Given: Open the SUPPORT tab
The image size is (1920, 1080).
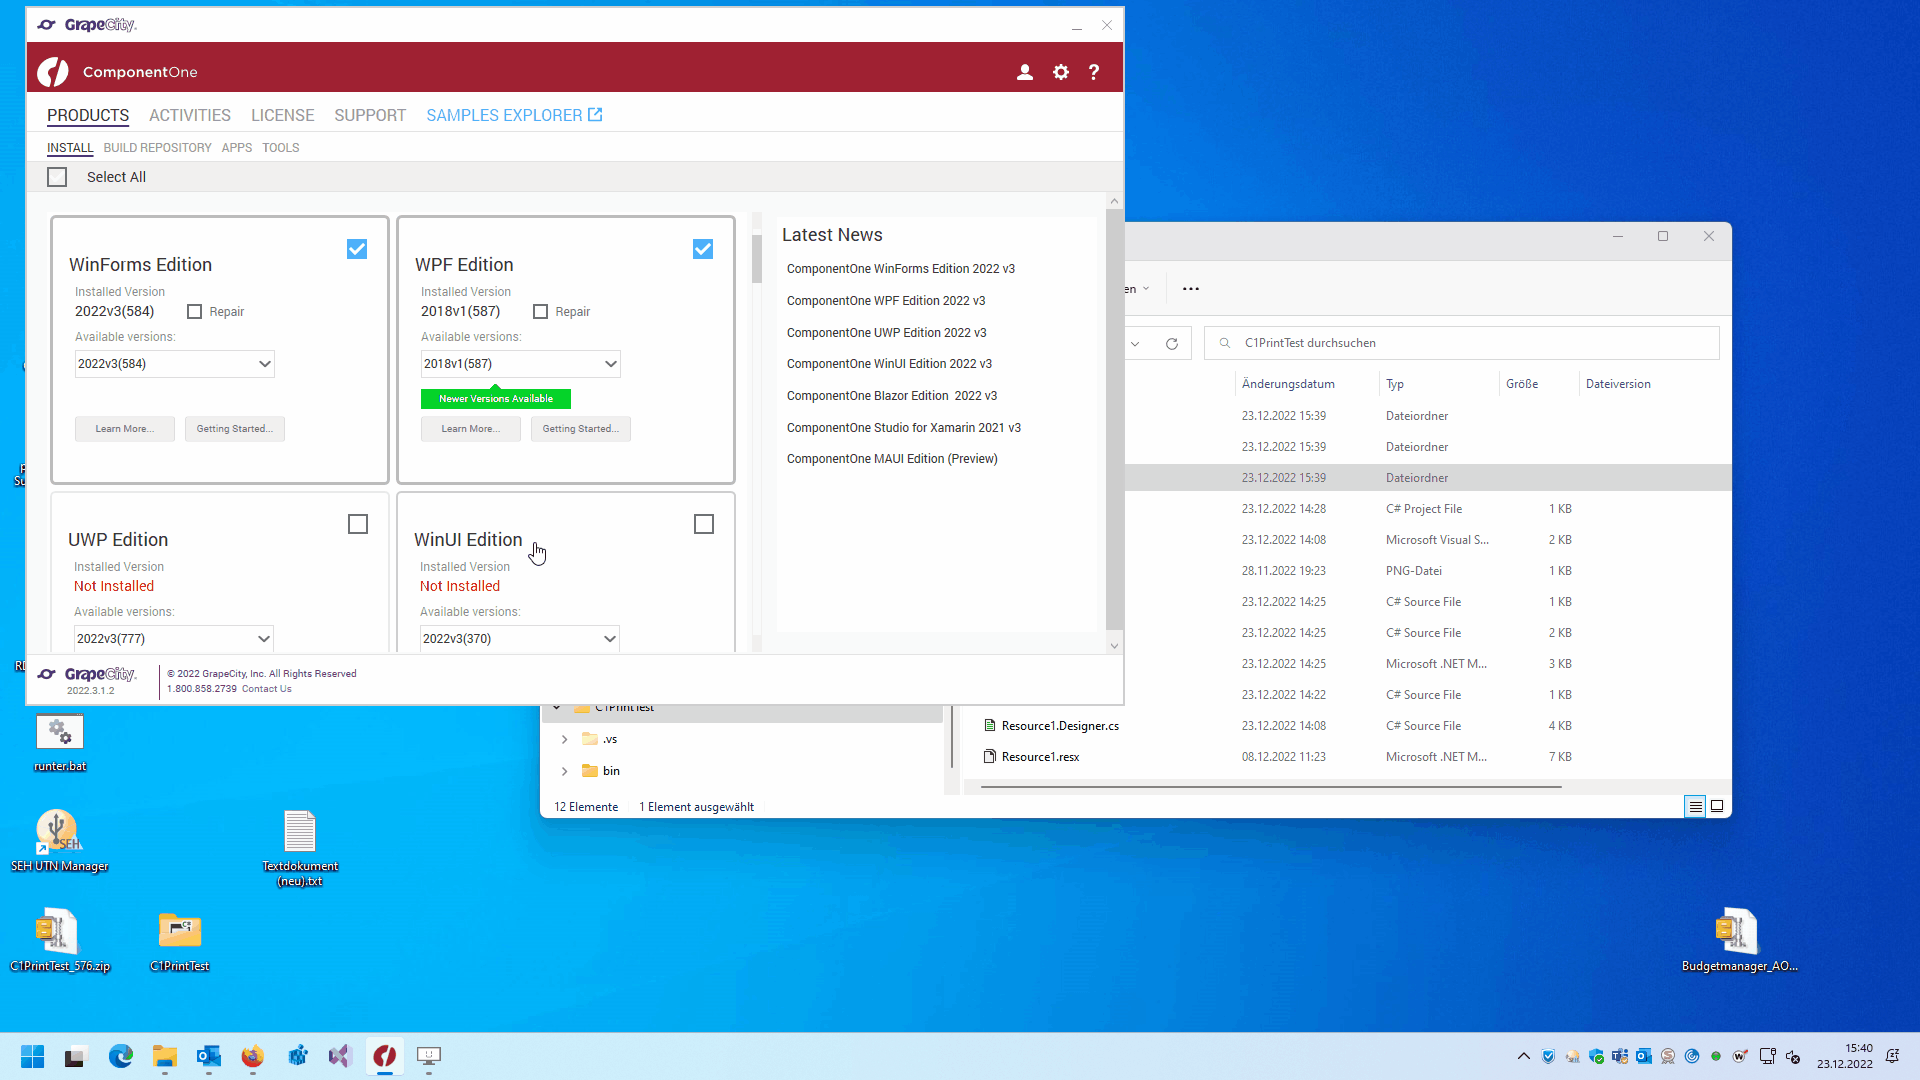Looking at the screenshot, I should coord(370,115).
